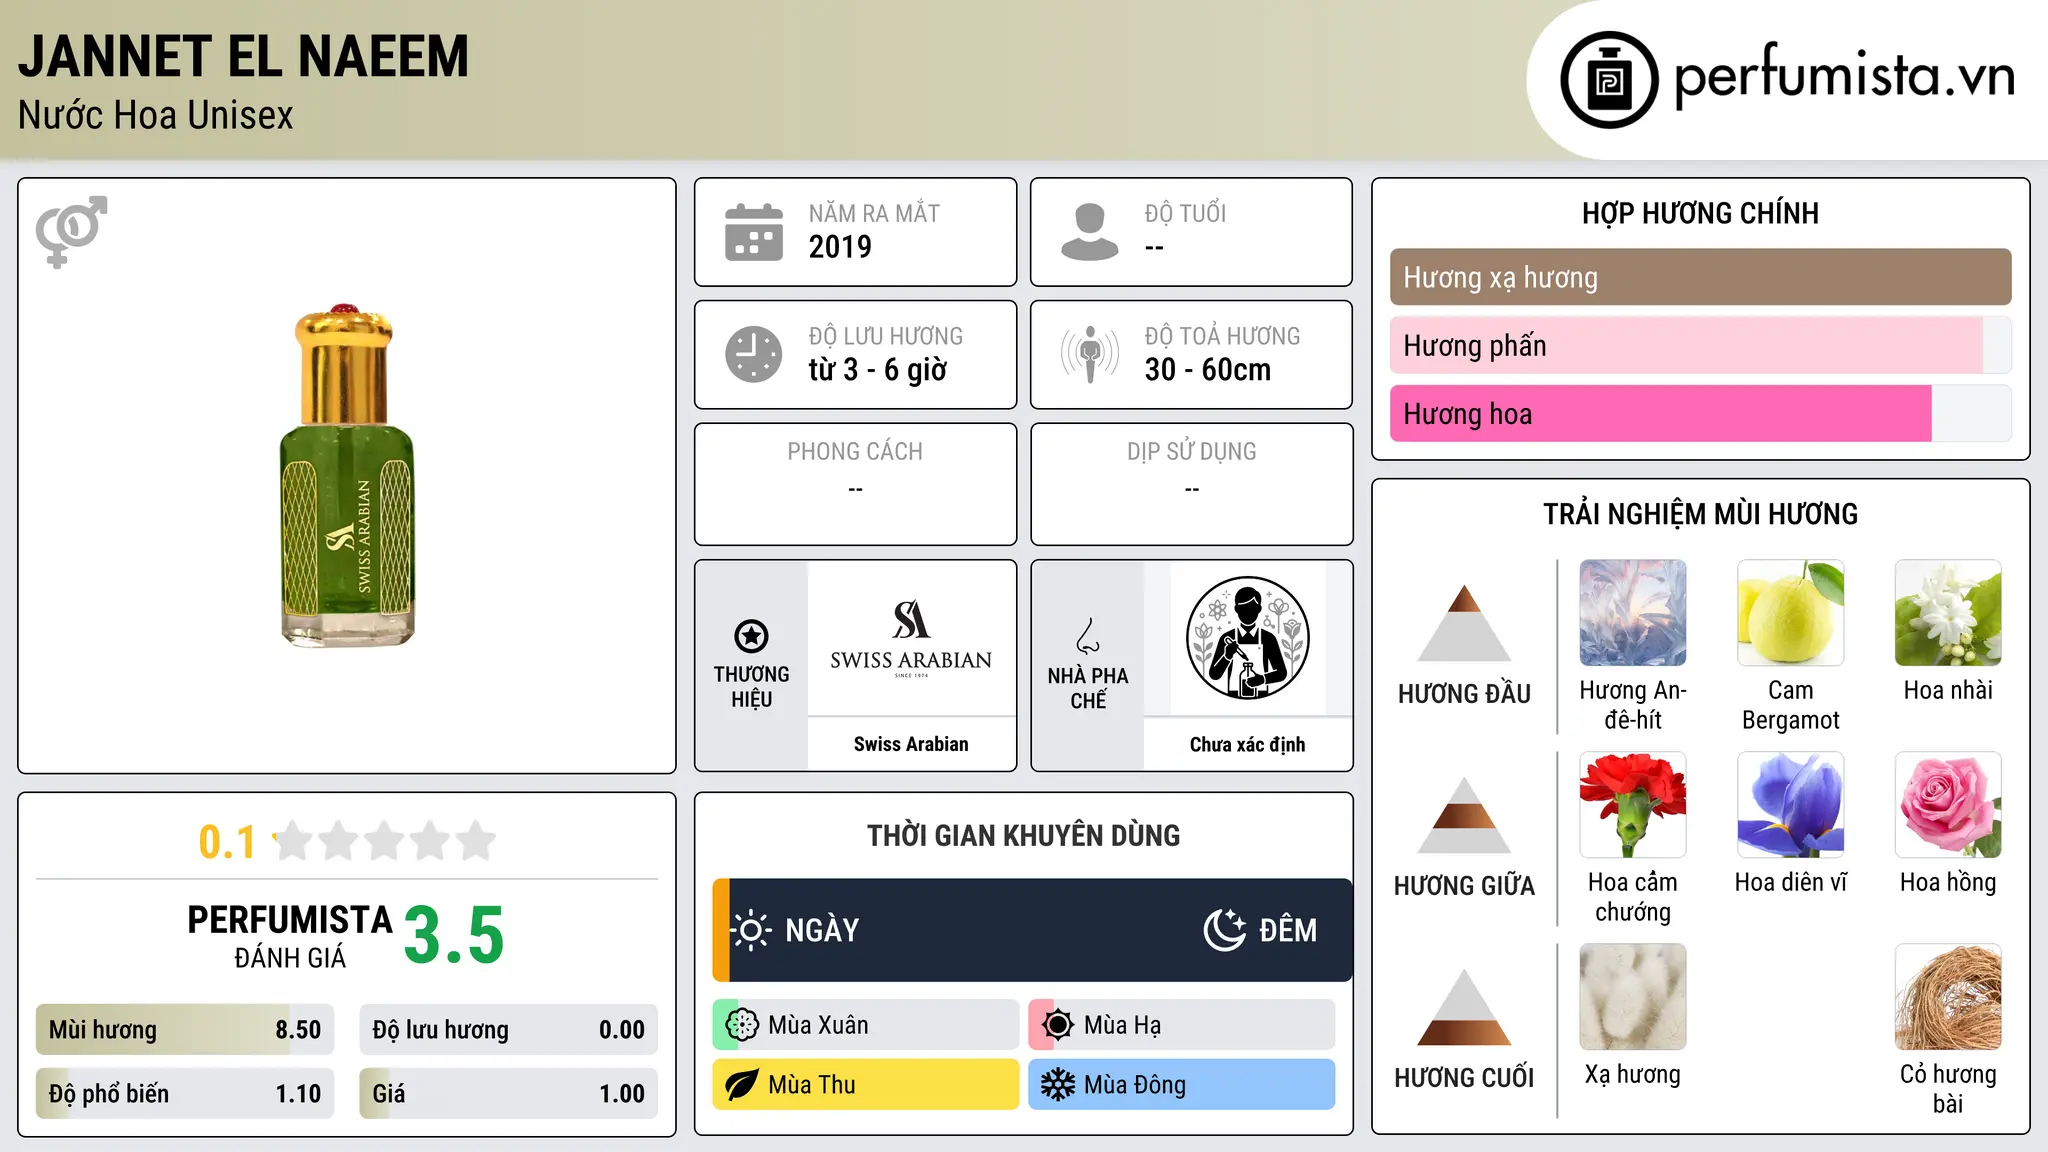
Task: Click the snowflake icon for Mùa Đông
Action: pyautogui.click(x=1058, y=1085)
